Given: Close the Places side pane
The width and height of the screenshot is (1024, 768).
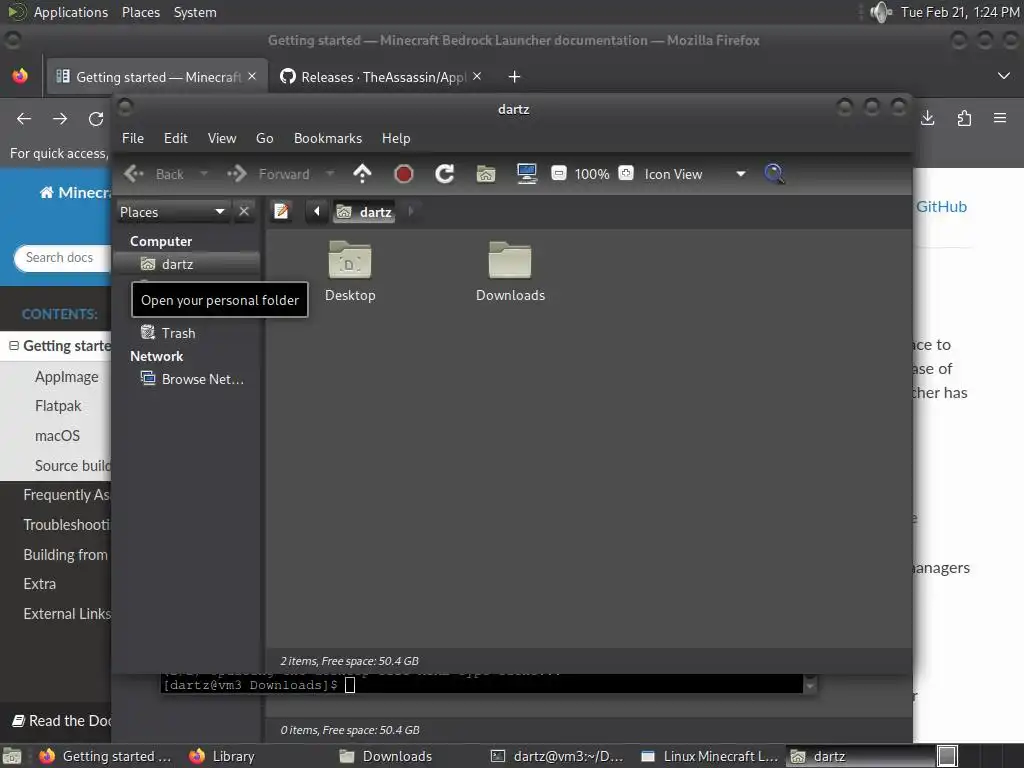Looking at the screenshot, I should pyautogui.click(x=244, y=212).
